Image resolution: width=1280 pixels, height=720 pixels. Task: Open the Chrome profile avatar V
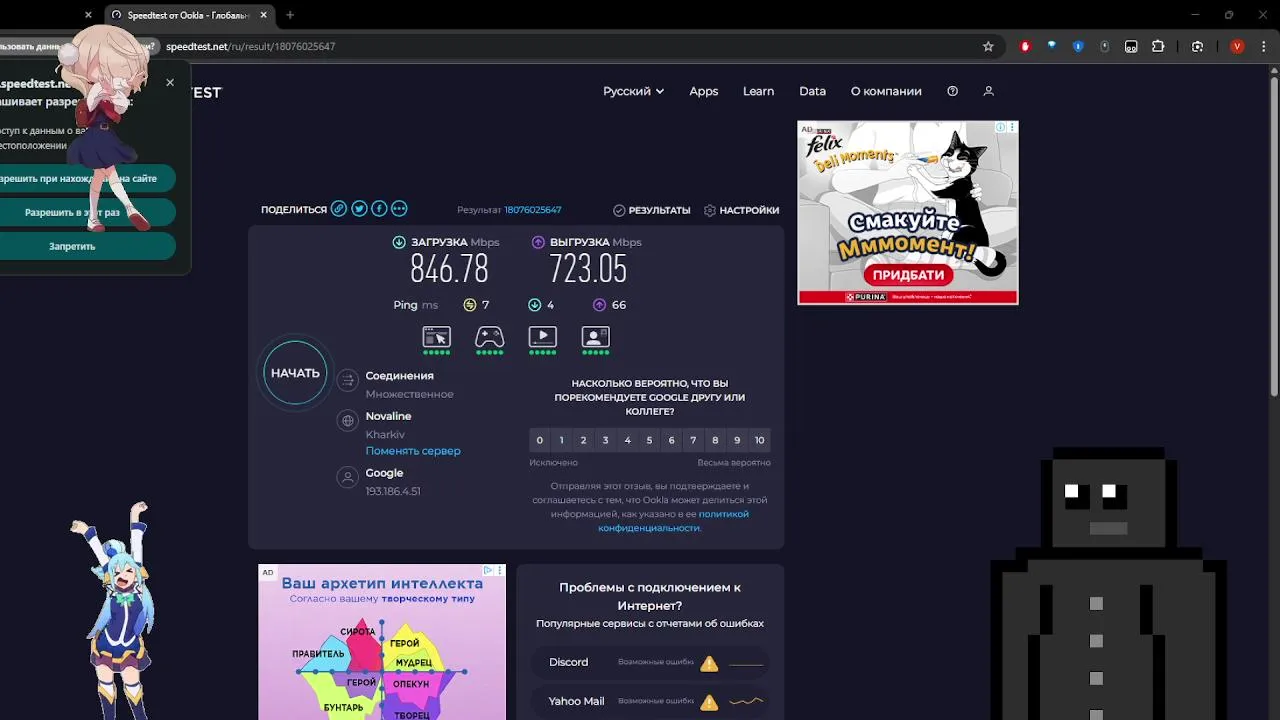pyautogui.click(x=1237, y=46)
